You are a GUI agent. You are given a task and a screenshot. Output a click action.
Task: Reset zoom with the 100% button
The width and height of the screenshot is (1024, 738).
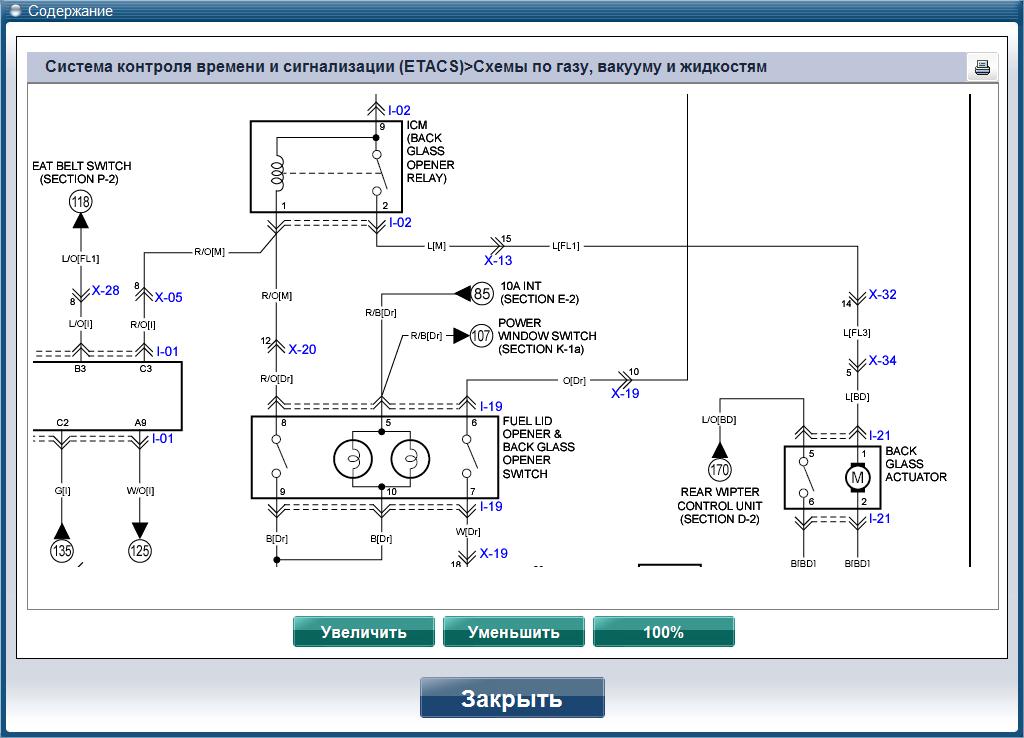pyautogui.click(x=663, y=632)
